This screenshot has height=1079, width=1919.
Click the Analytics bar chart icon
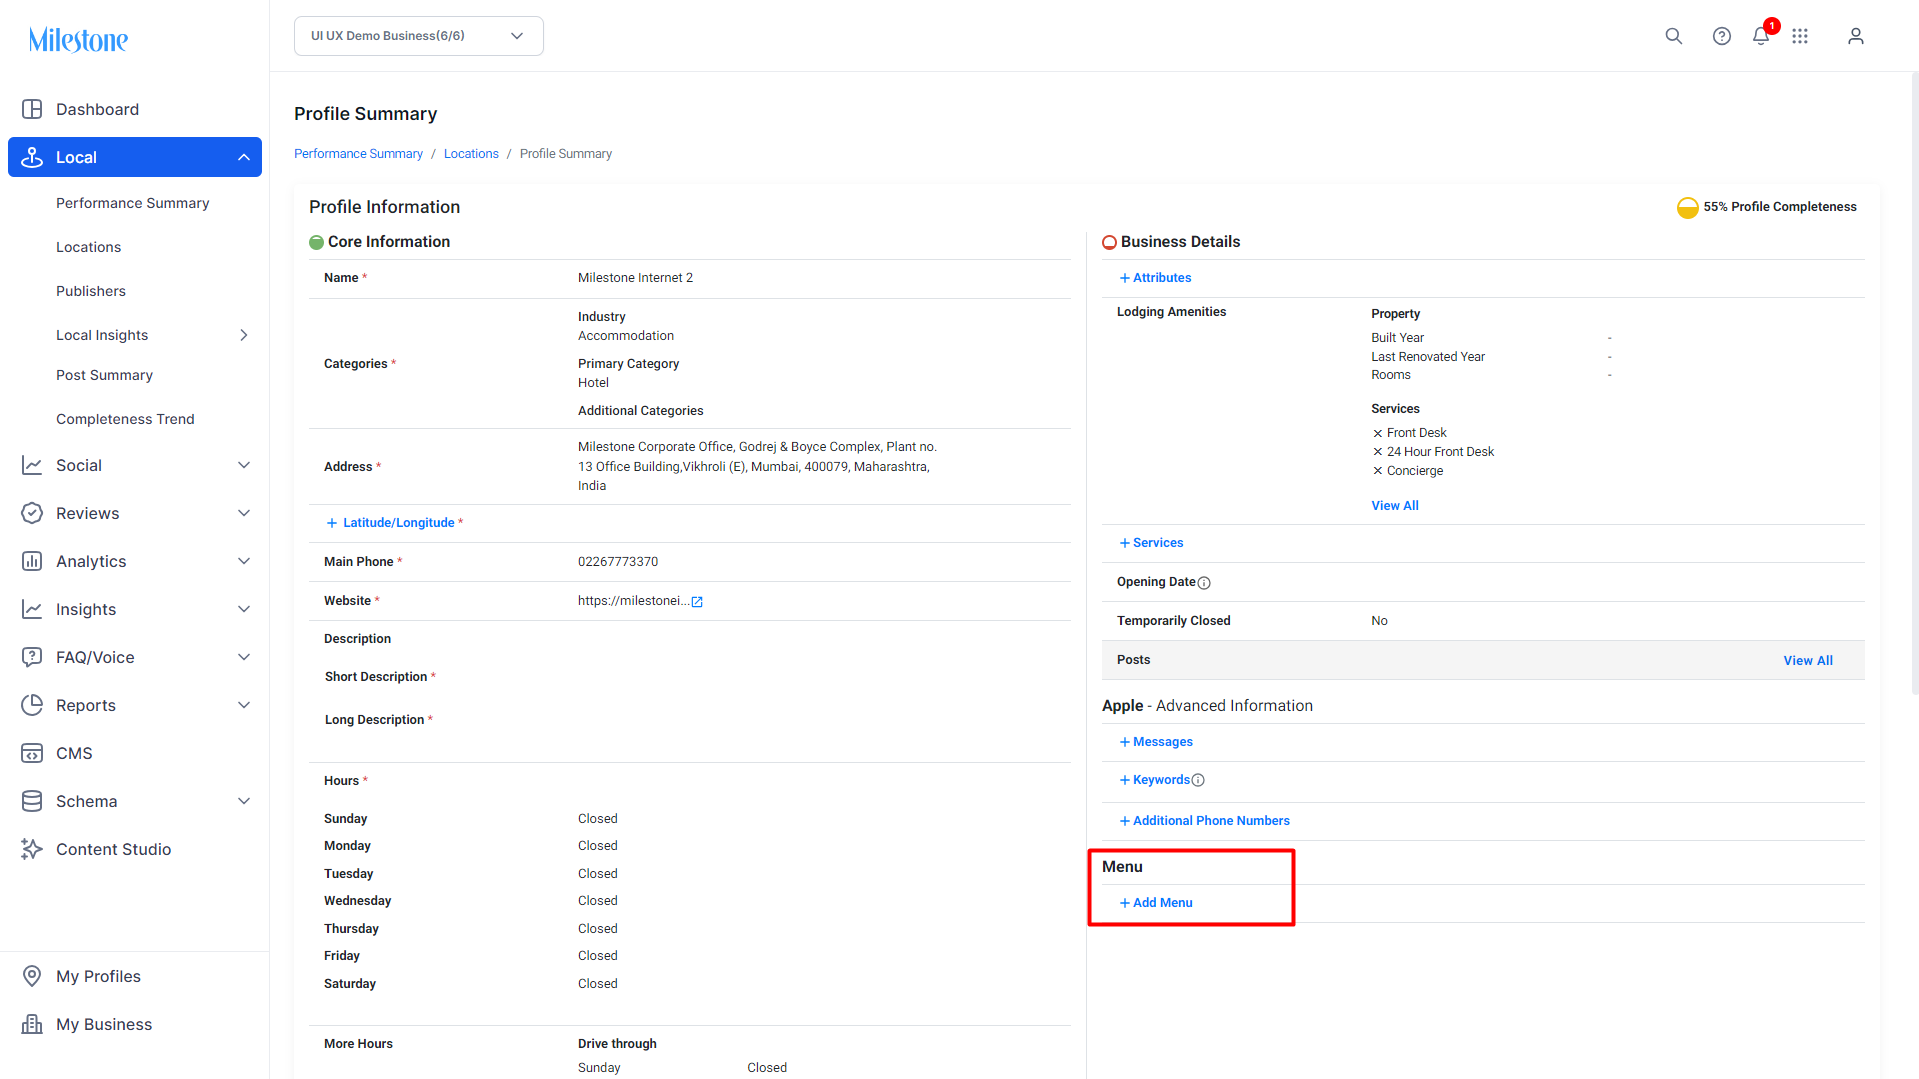pyautogui.click(x=32, y=561)
